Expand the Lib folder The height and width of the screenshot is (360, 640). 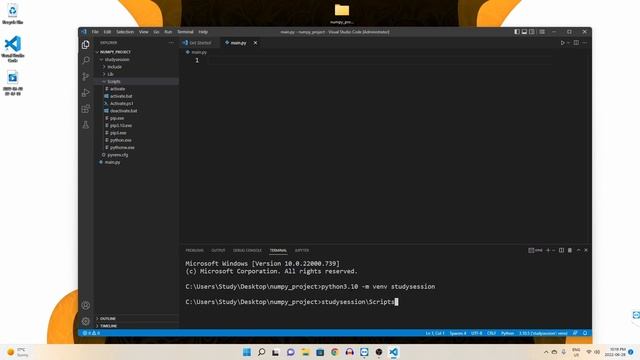coord(137,74)
